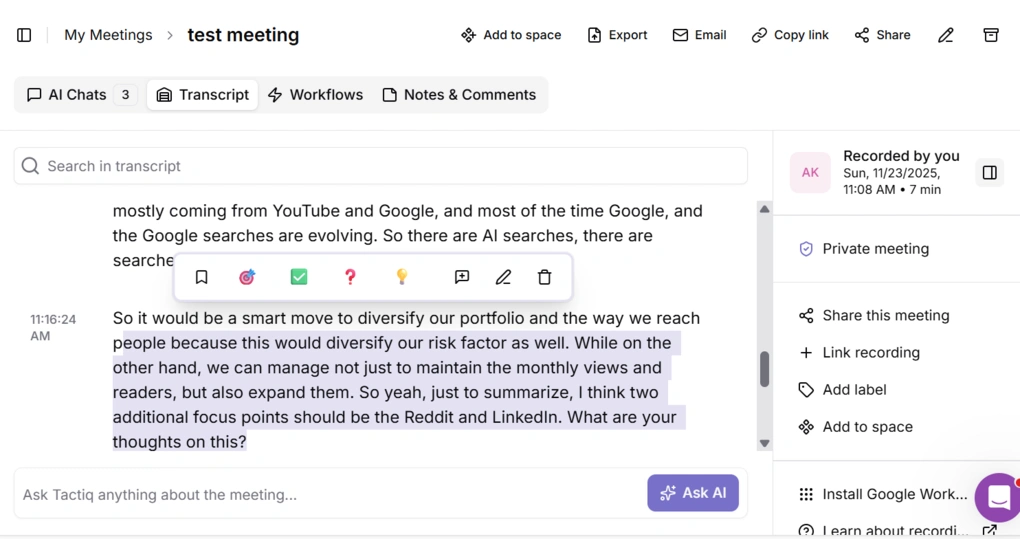The height and width of the screenshot is (539, 1020).
Task: Open the Add to space menu in header
Action: click(511, 35)
